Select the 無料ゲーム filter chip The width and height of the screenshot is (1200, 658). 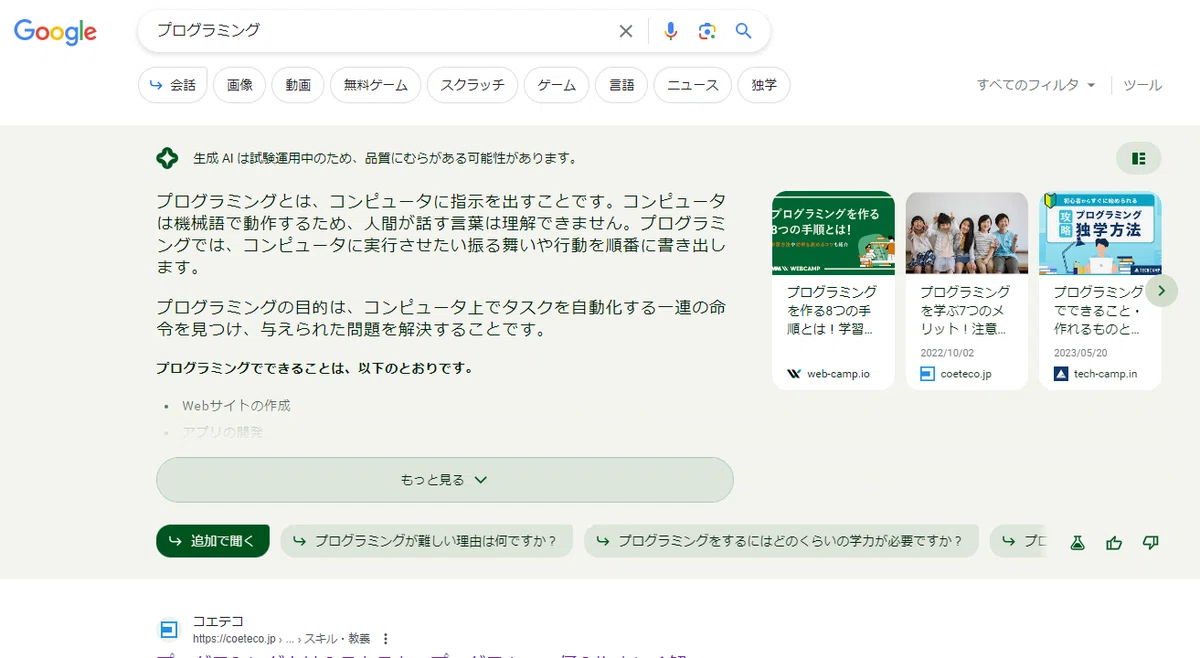tap(375, 85)
